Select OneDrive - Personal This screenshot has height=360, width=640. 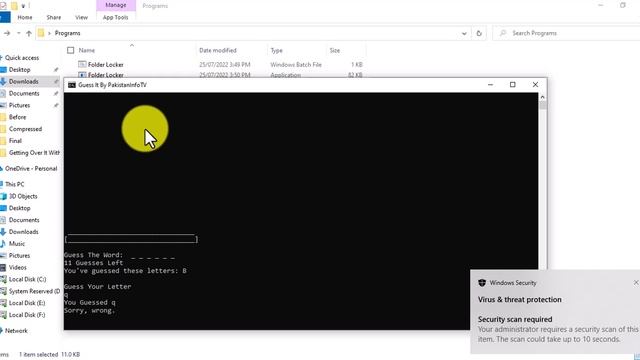point(31,168)
